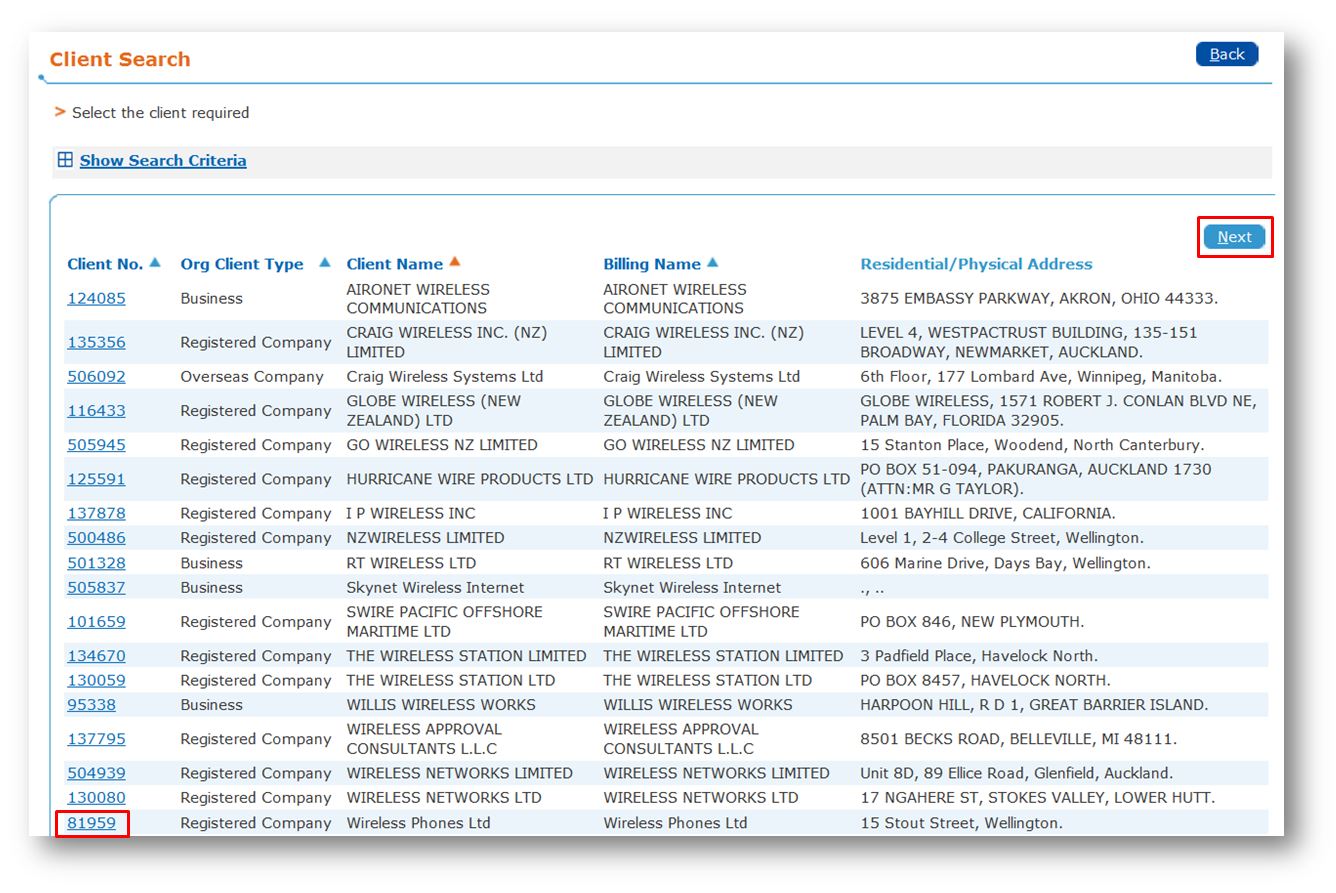Open client number 116433
The image size is (1336, 893).
click(x=96, y=410)
